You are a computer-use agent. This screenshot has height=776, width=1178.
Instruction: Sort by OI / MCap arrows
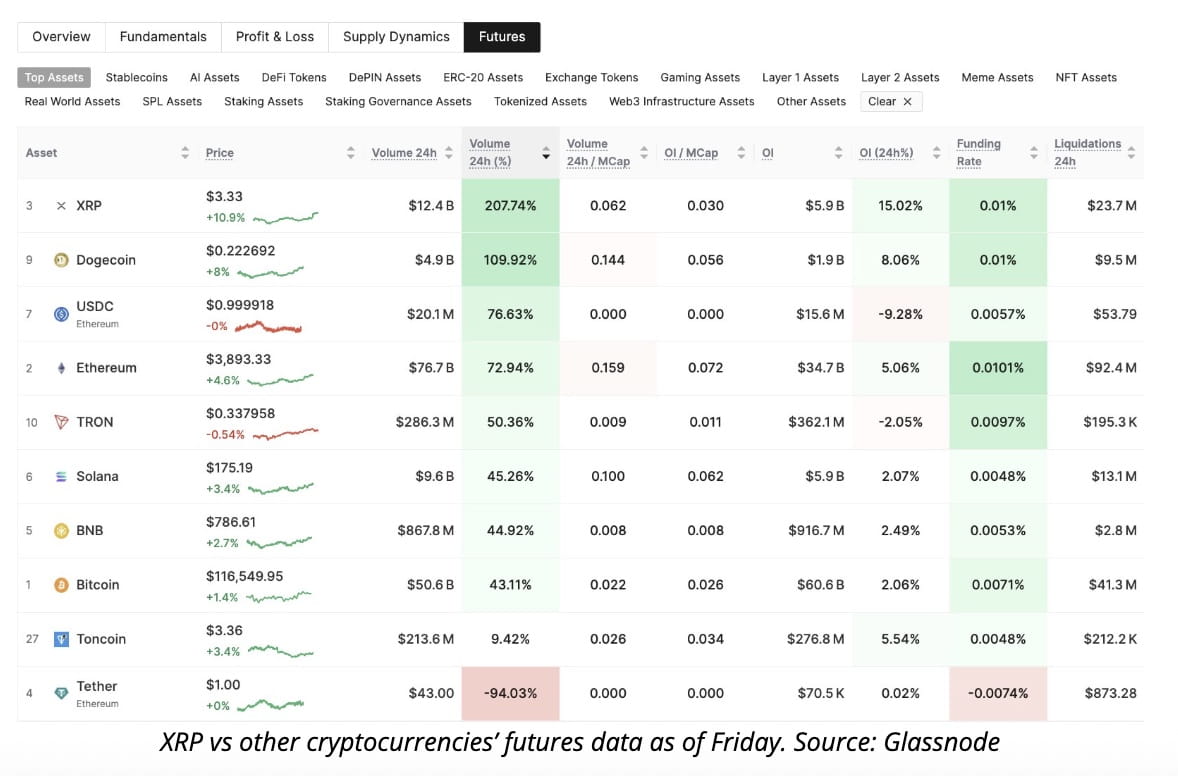point(741,152)
